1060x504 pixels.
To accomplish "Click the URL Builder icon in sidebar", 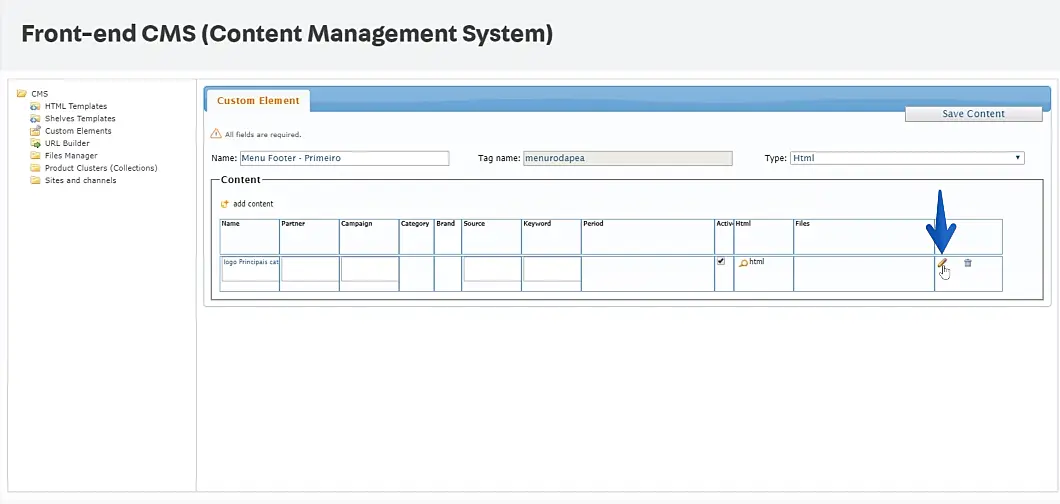I will pos(35,143).
